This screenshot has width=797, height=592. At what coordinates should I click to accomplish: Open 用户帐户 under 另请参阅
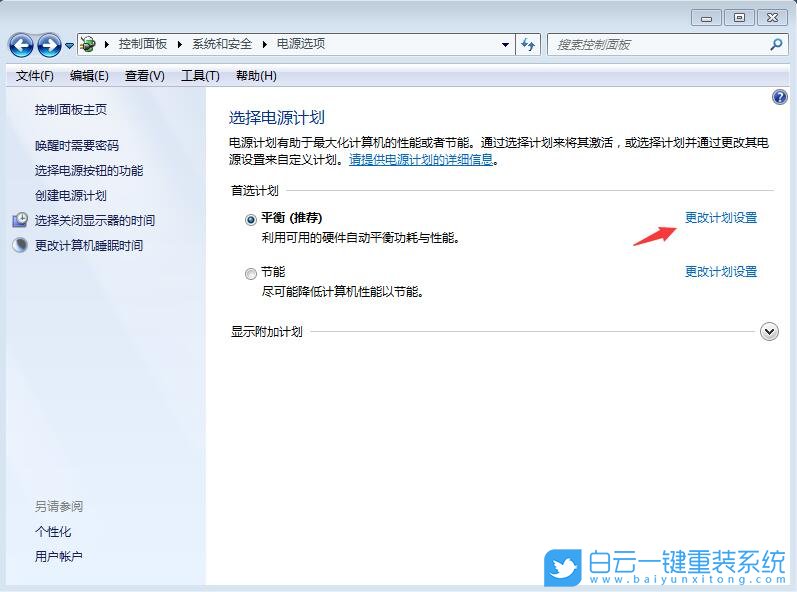point(58,557)
